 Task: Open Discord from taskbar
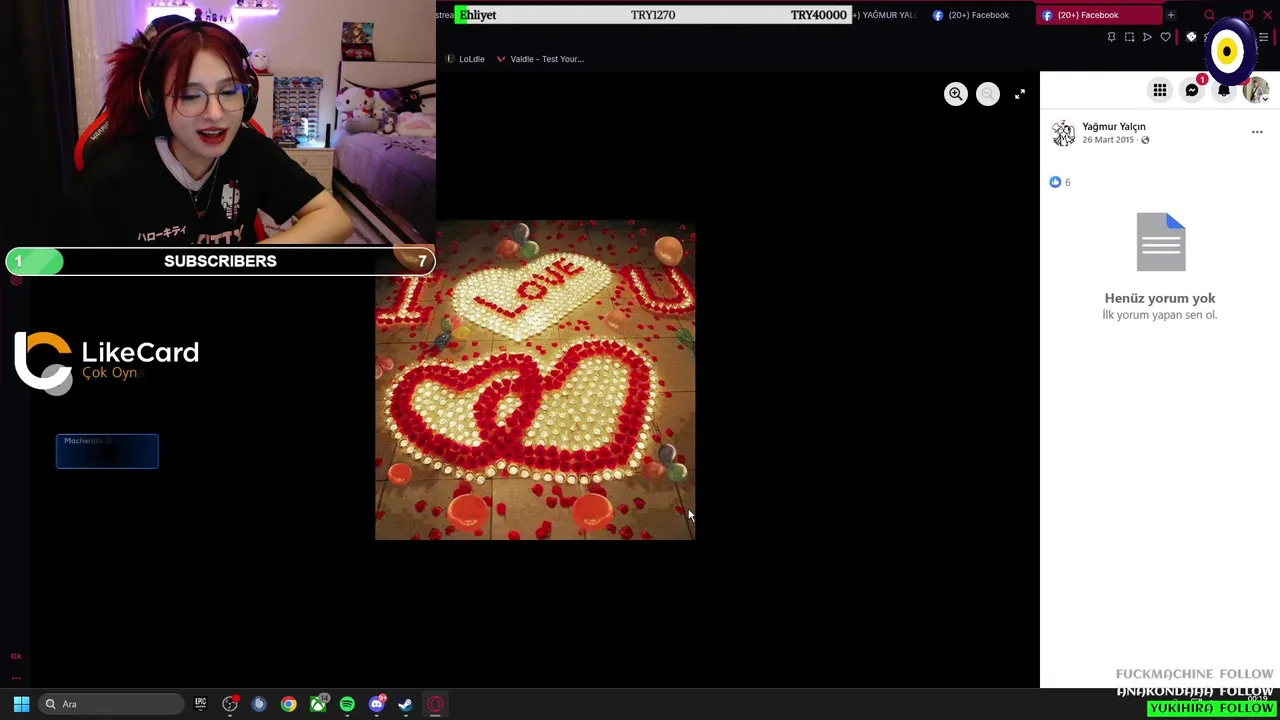(x=377, y=704)
